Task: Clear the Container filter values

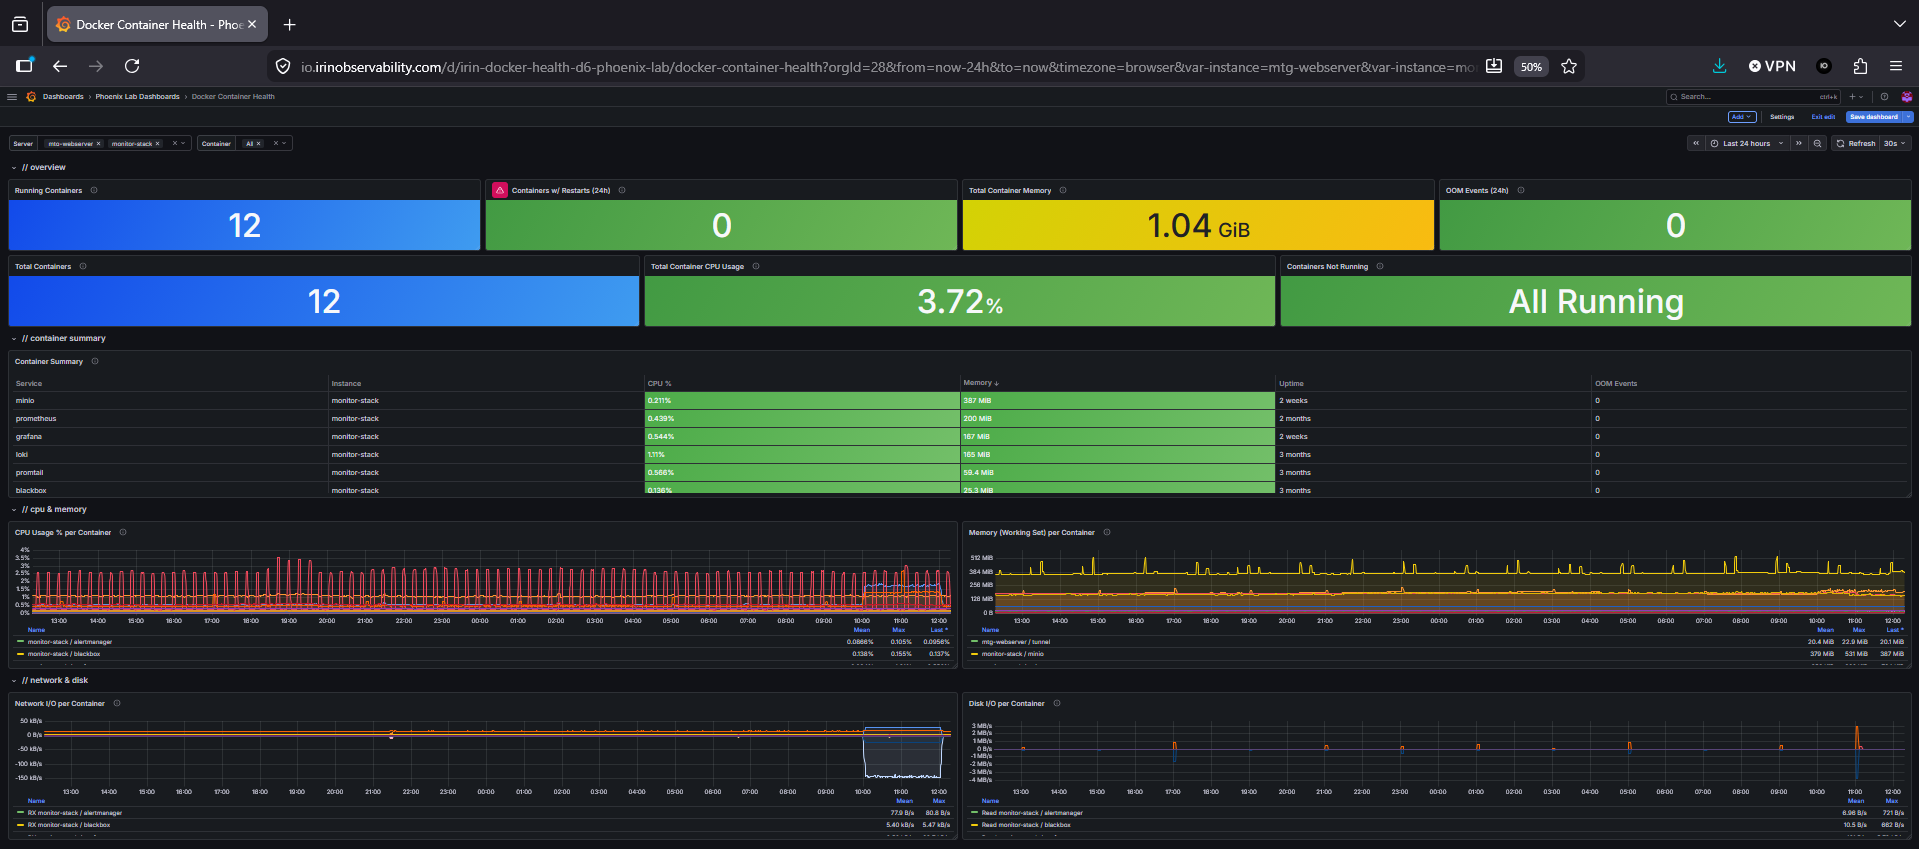Action: tap(276, 143)
